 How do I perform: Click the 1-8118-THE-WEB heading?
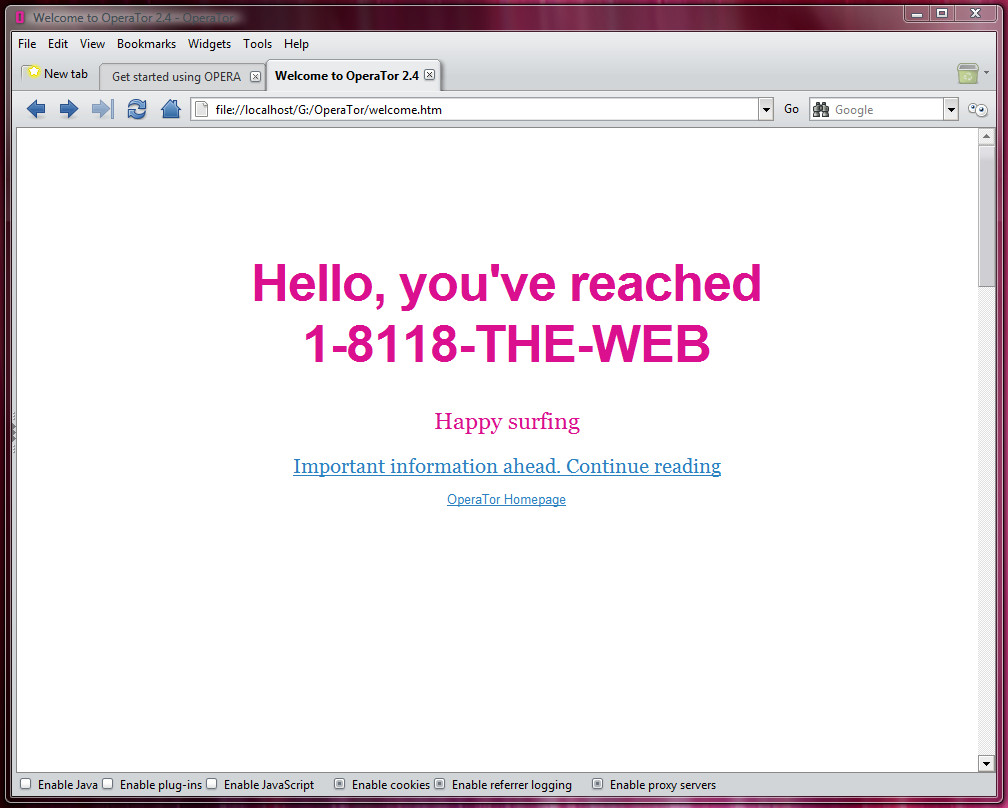[x=507, y=343]
